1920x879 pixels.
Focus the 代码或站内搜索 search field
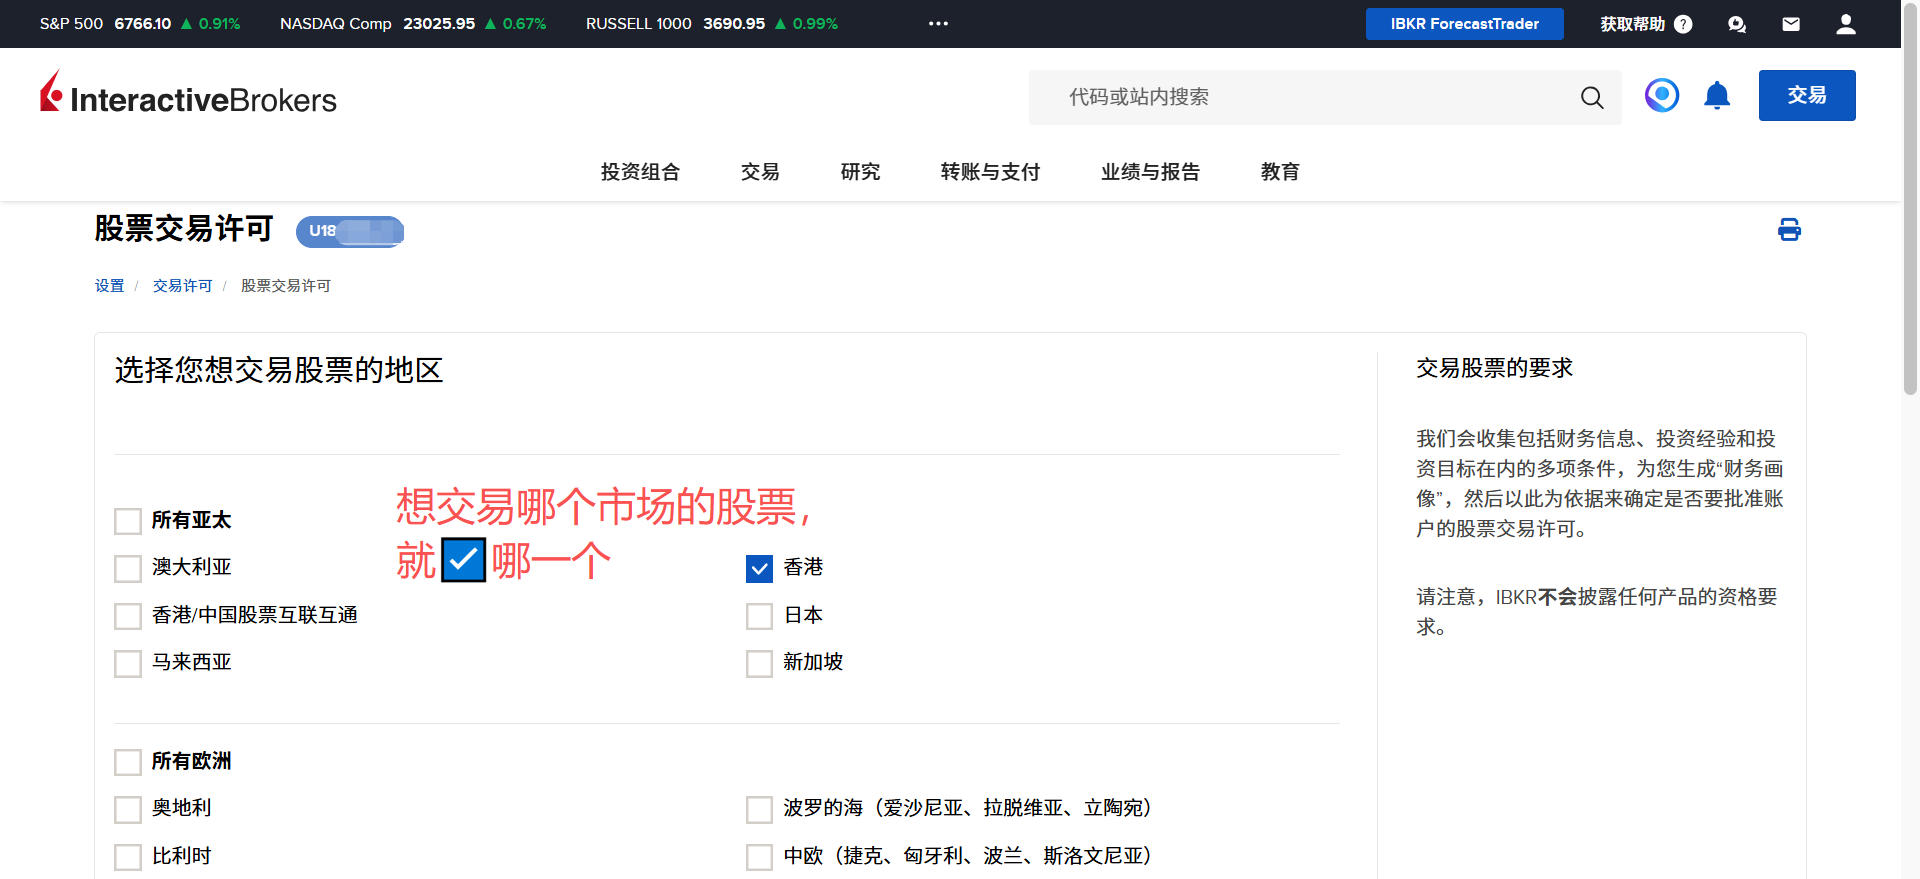pyautogui.click(x=1300, y=97)
